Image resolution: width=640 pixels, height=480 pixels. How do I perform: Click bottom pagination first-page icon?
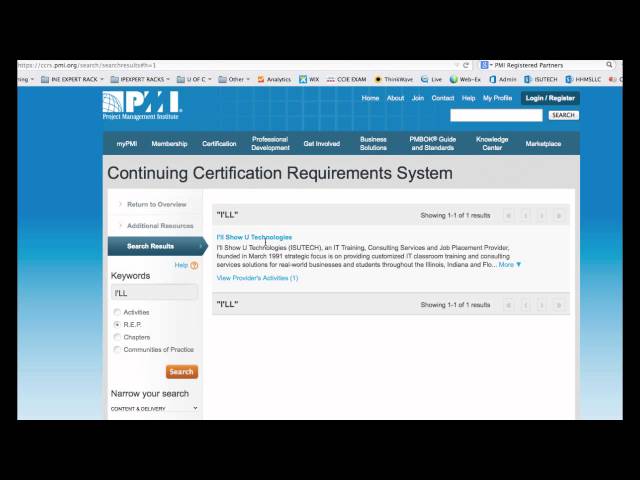[508, 305]
